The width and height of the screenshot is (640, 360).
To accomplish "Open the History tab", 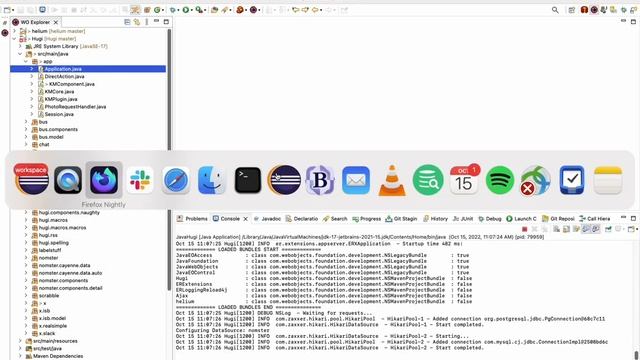I will pos(436,219).
